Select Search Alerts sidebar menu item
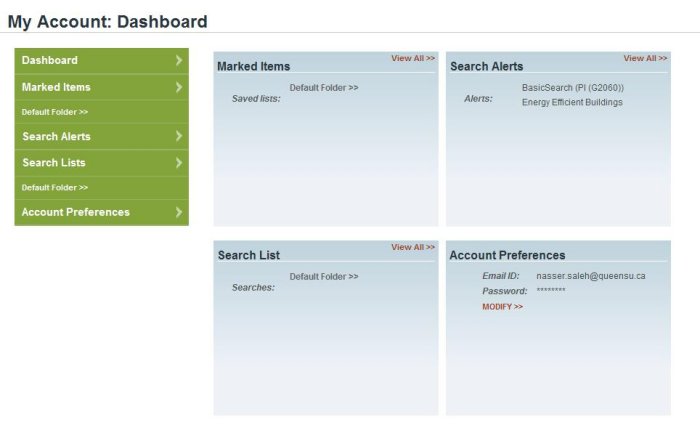Viewport: 700px width, 433px height. click(x=102, y=136)
